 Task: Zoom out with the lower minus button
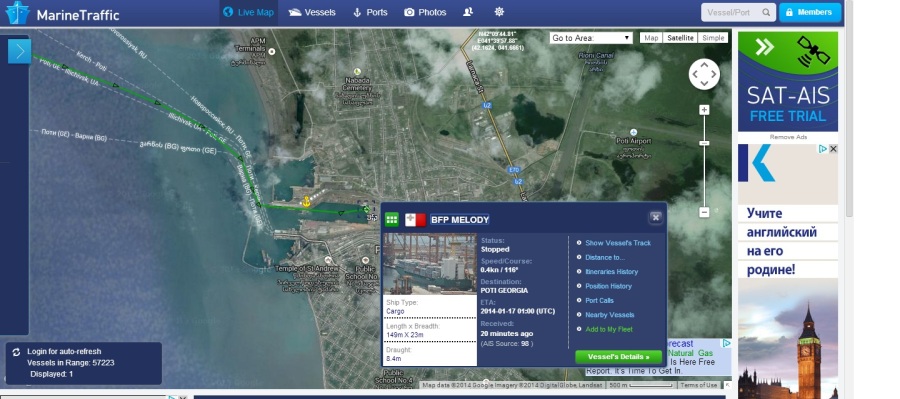click(704, 212)
